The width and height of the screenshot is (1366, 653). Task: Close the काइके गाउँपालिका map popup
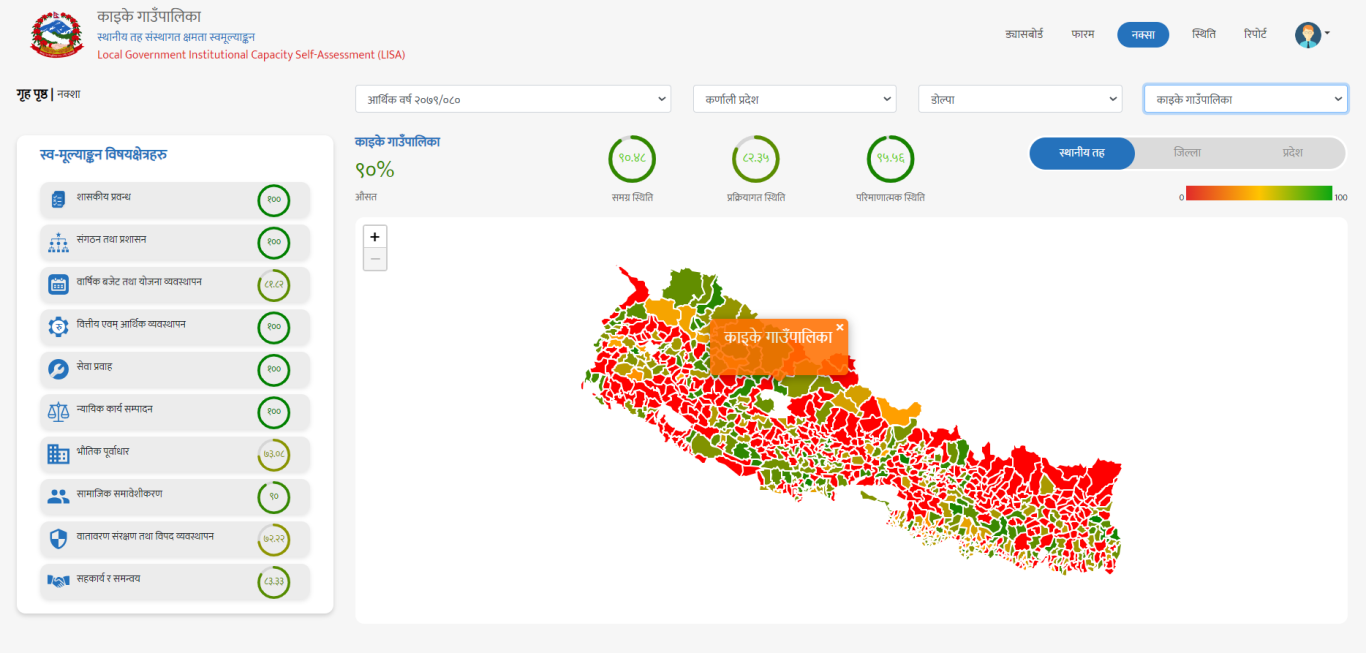point(840,327)
